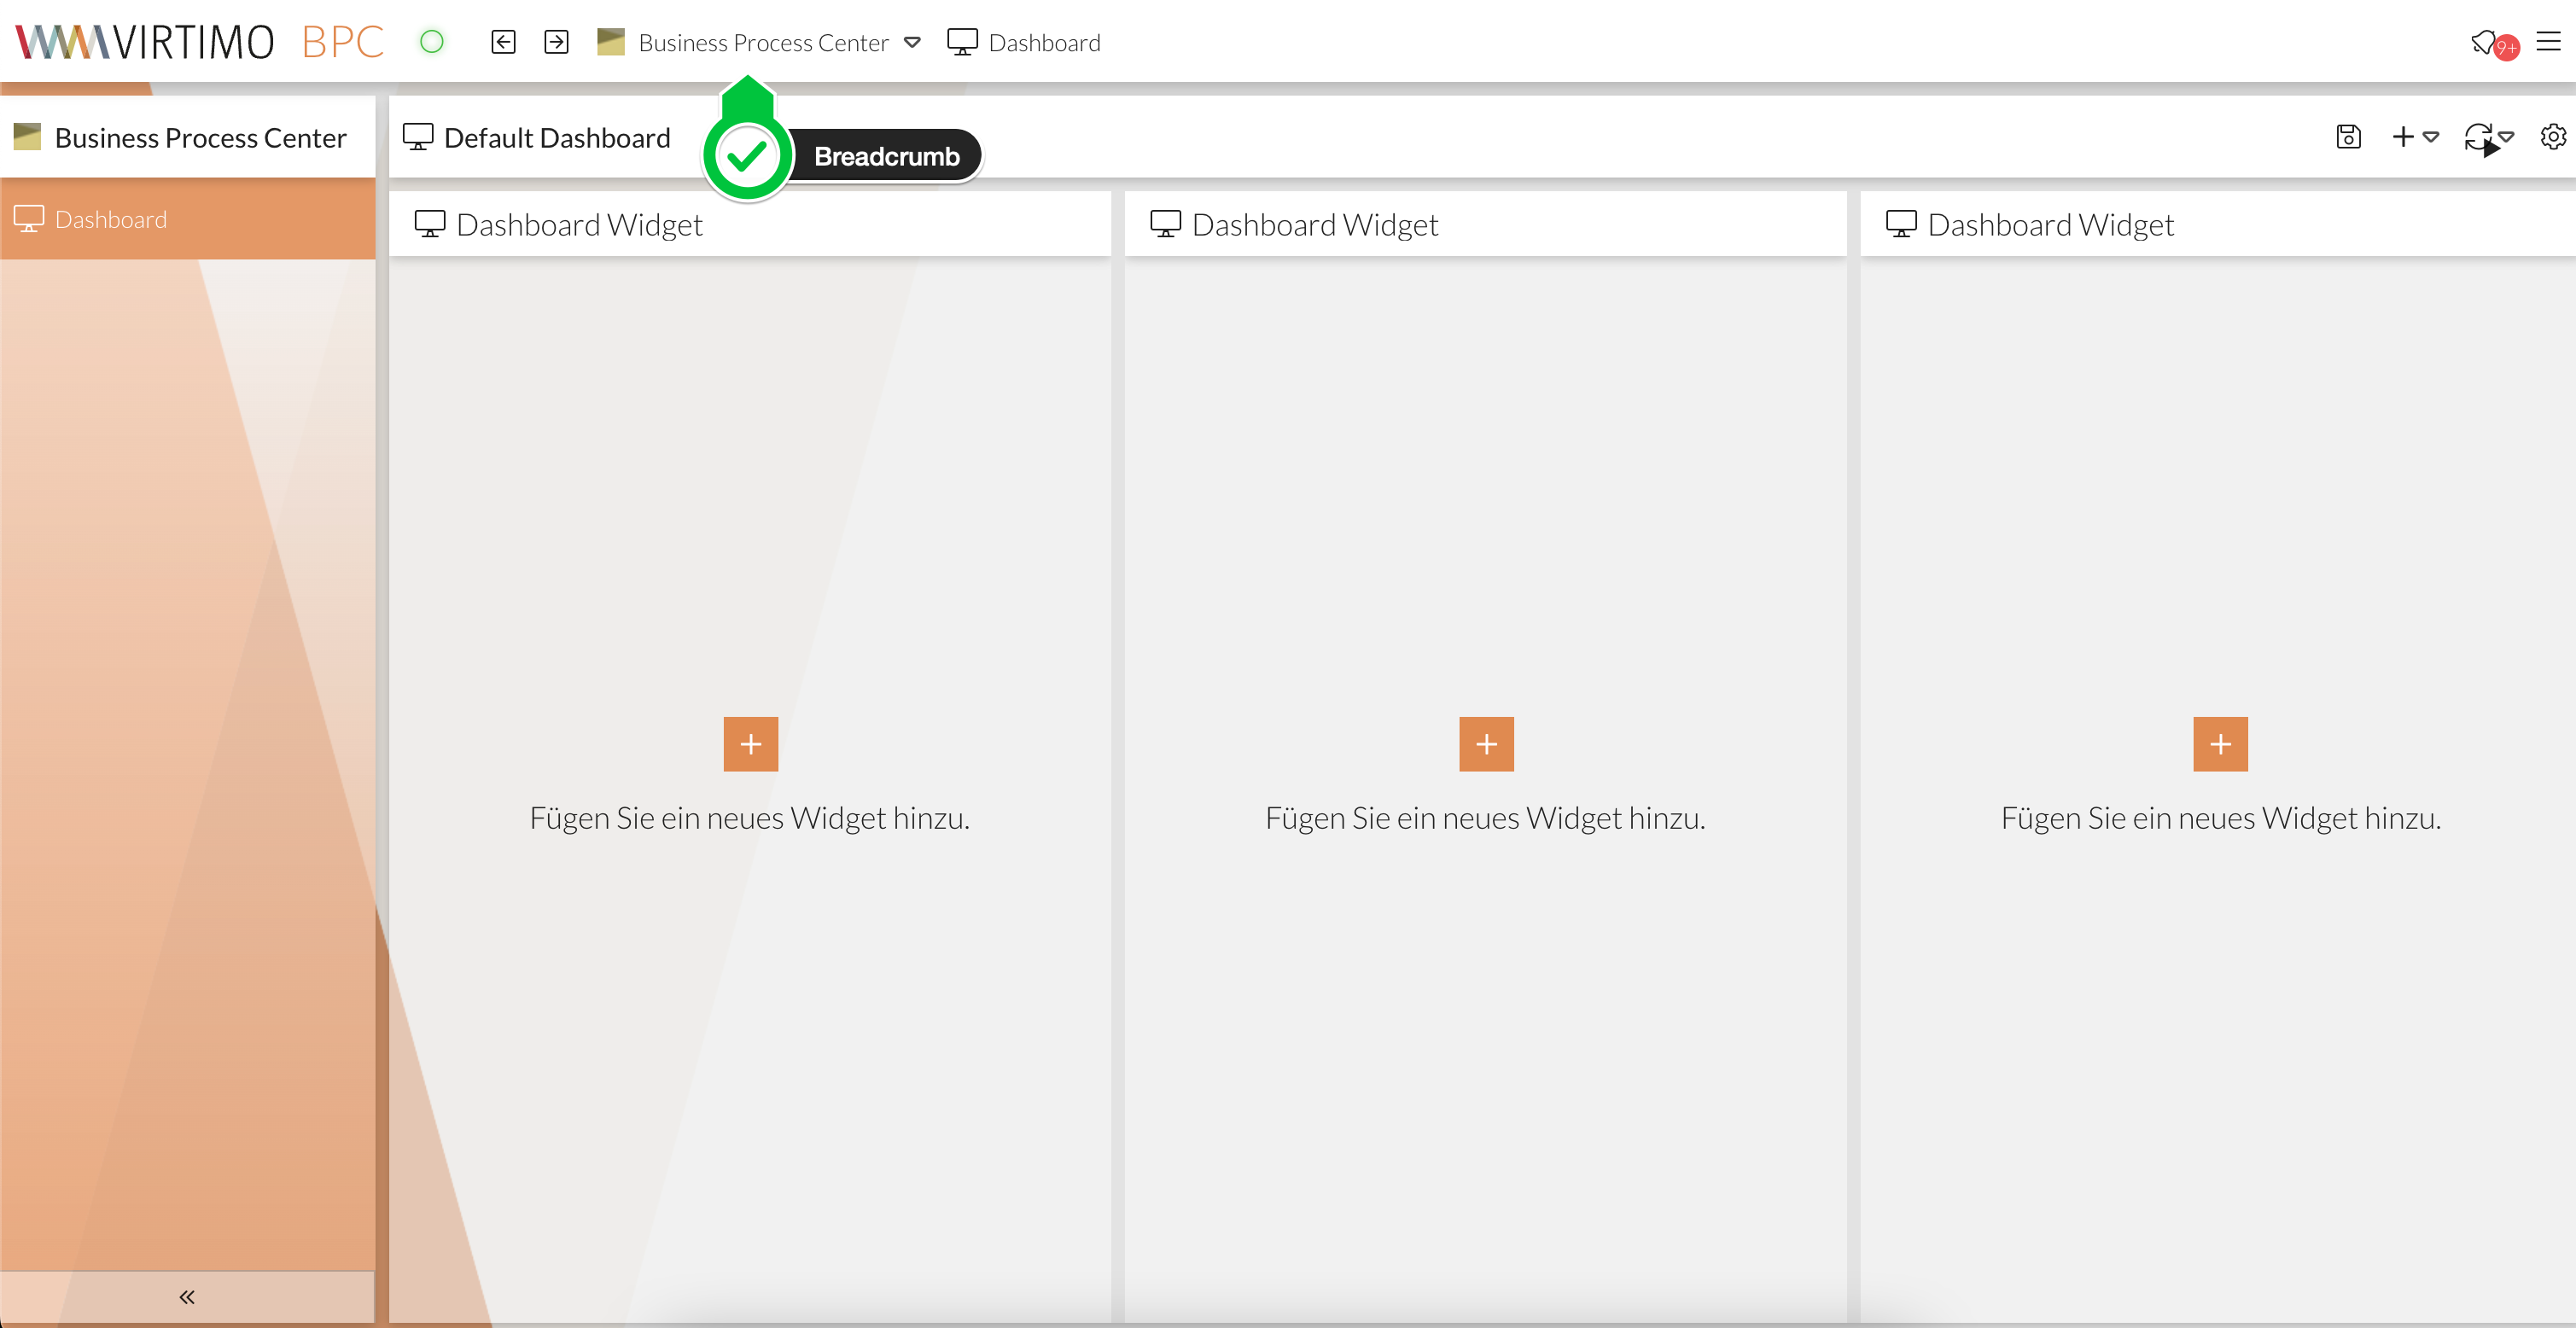2576x1328 pixels.
Task: Expand the dropdown arrow beside refresh icon
Action: [2506, 137]
